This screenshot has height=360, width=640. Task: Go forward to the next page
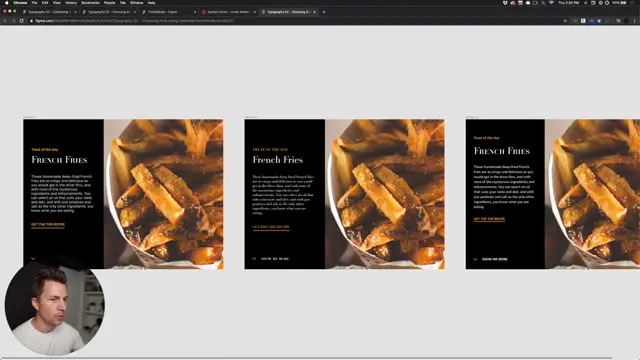[13, 20]
